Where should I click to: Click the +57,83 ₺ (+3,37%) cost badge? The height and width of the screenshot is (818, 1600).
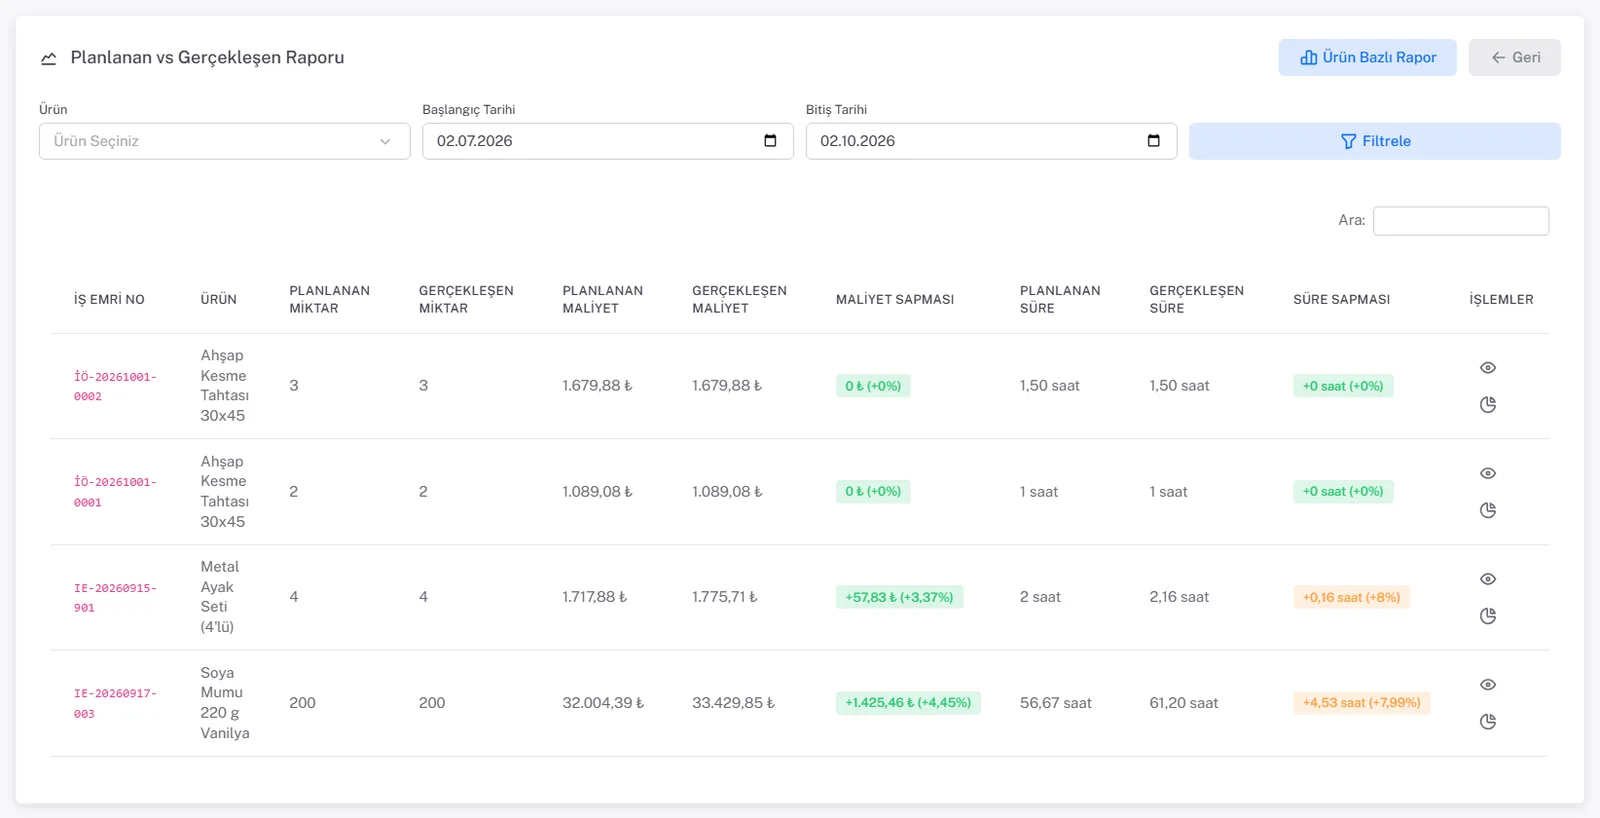(x=899, y=597)
